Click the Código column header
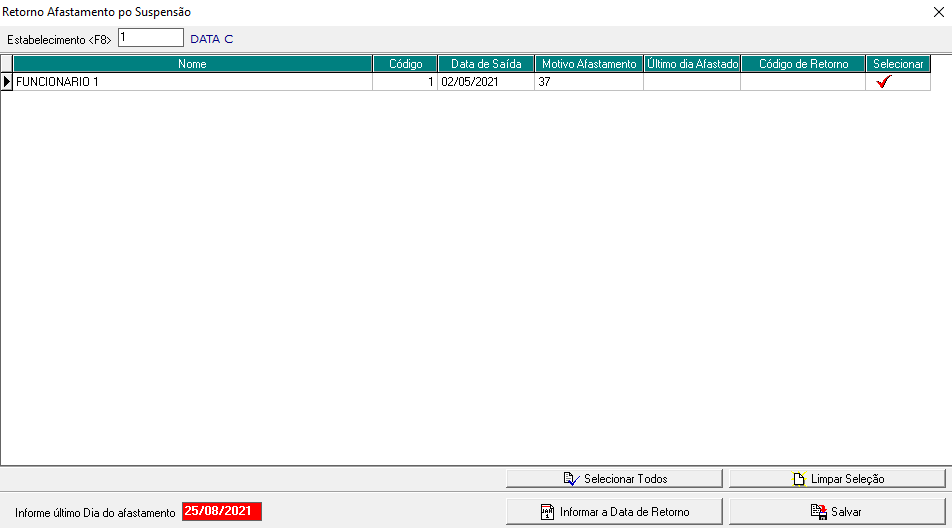Image resolution: width=952 pixels, height=528 pixels. 406,64
